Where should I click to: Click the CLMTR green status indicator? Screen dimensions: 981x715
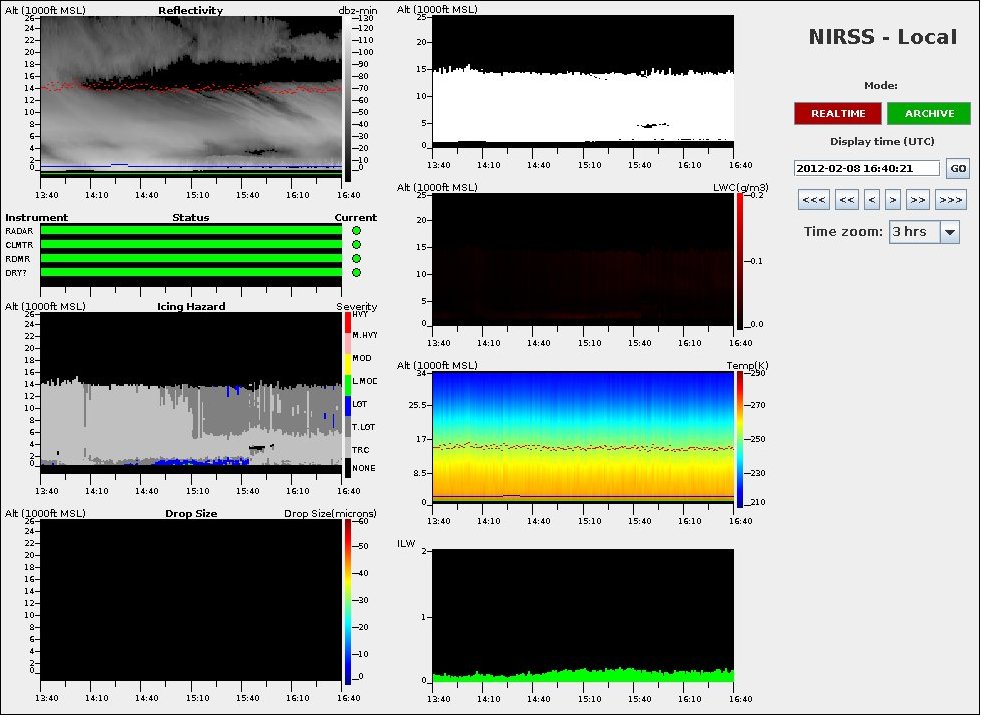point(356,244)
